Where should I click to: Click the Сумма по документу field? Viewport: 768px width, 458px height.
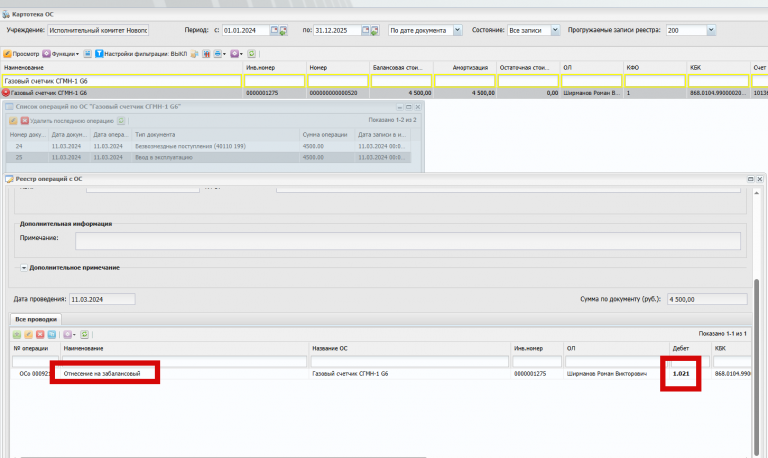[707, 299]
